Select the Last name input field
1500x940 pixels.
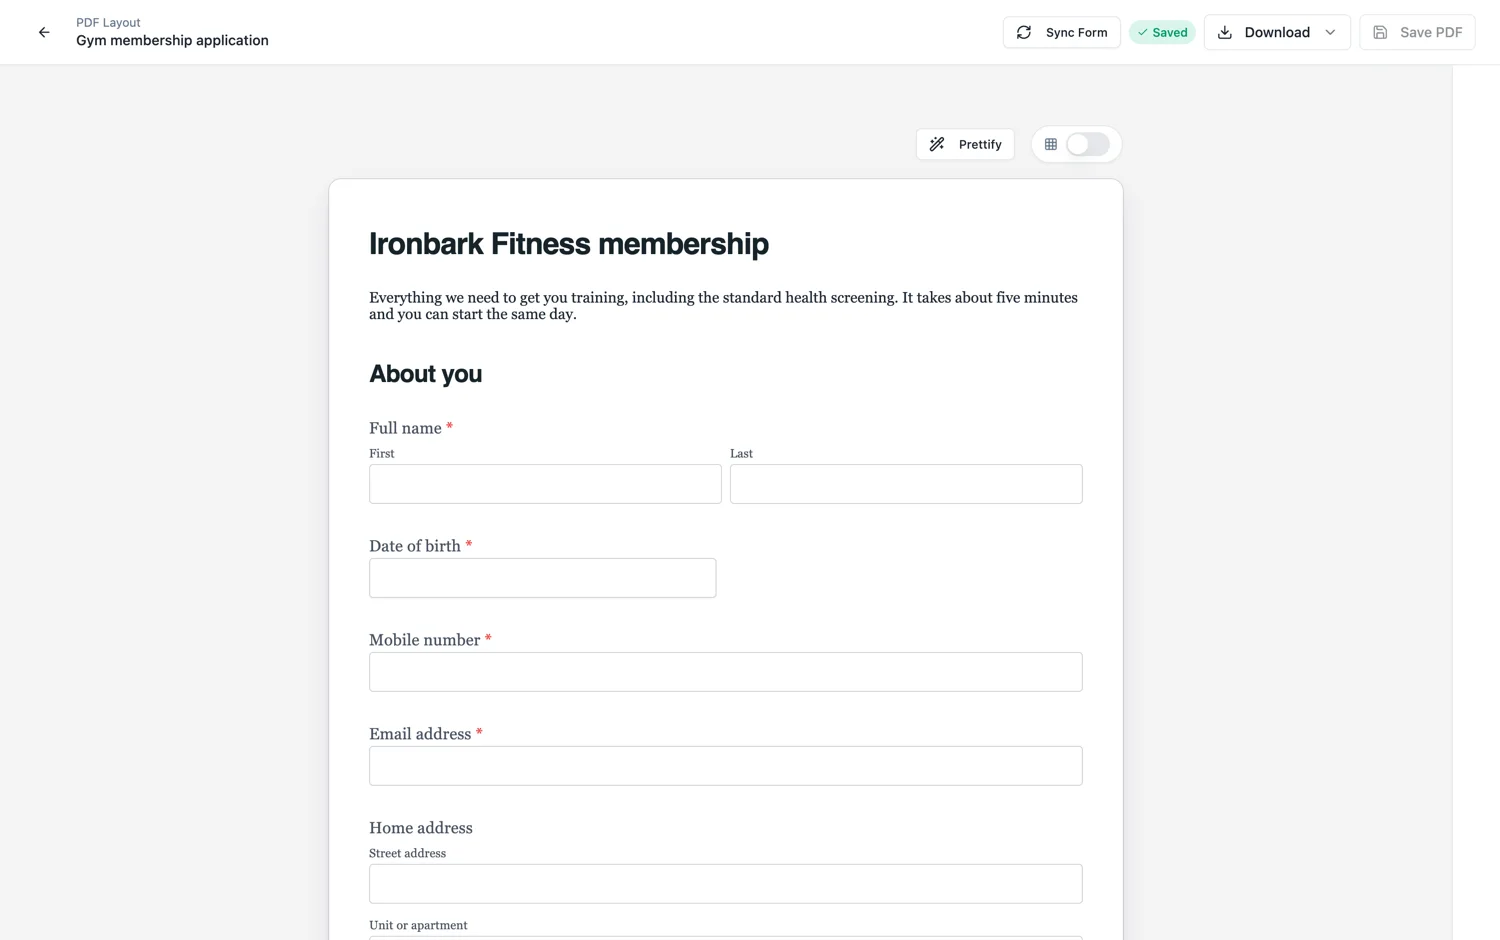pyautogui.click(x=906, y=484)
